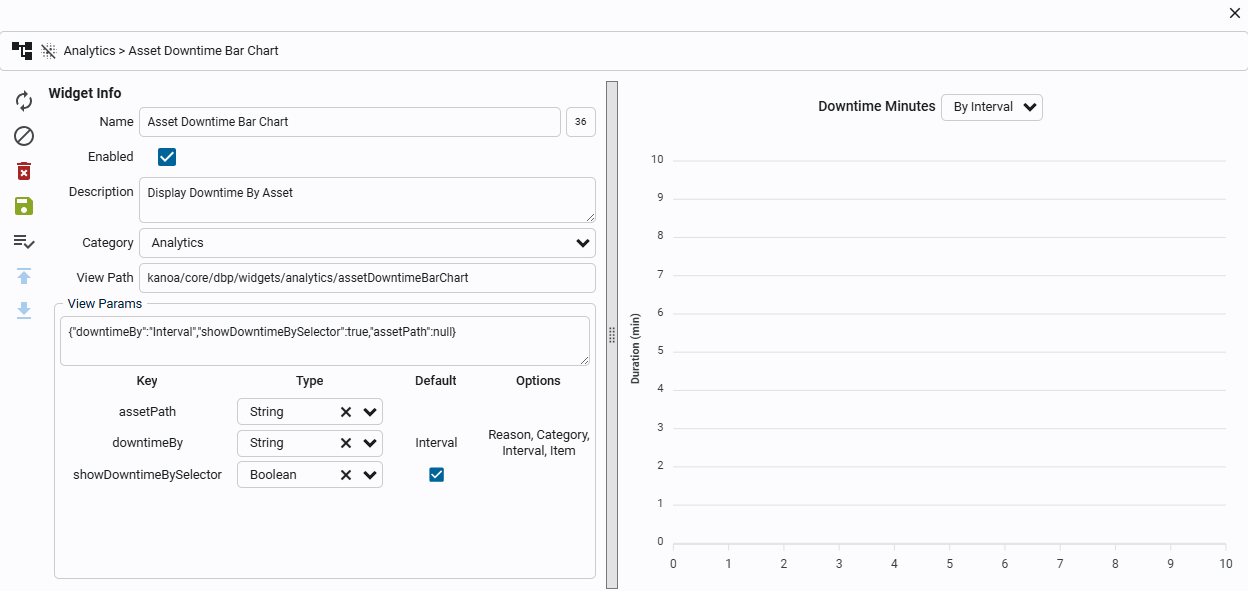Image resolution: width=1248 pixels, height=591 pixels.
Task: Move widget up with arrow icon
Action: (24, 276)
